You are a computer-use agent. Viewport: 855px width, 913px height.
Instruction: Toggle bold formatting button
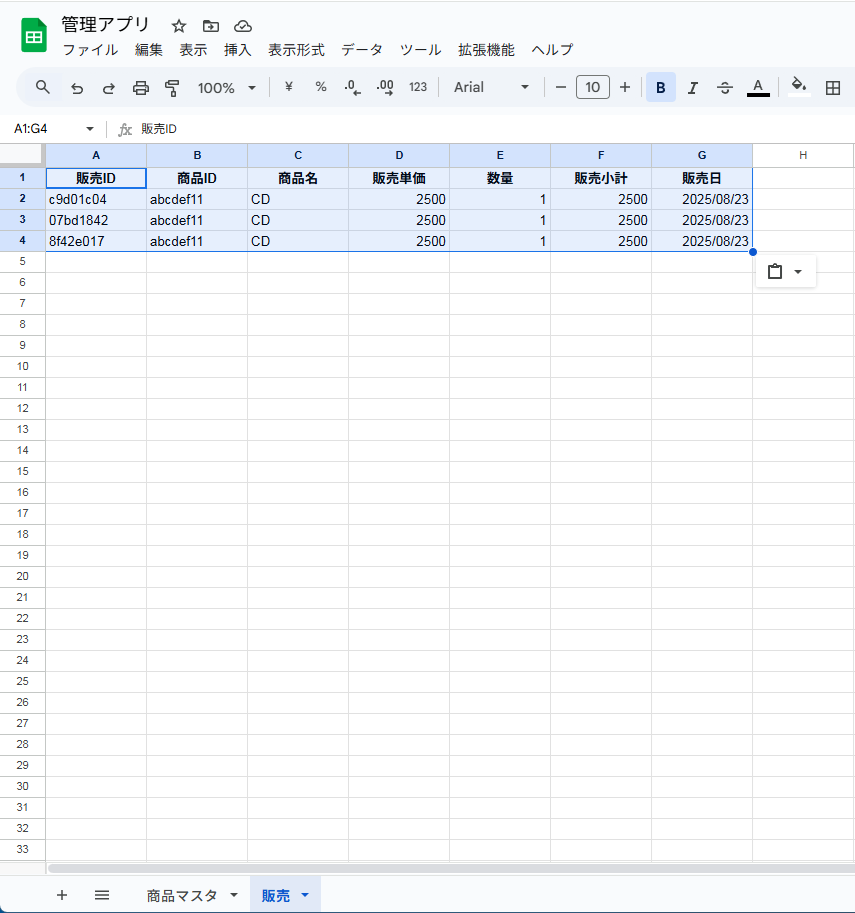[x=660, y=88]
